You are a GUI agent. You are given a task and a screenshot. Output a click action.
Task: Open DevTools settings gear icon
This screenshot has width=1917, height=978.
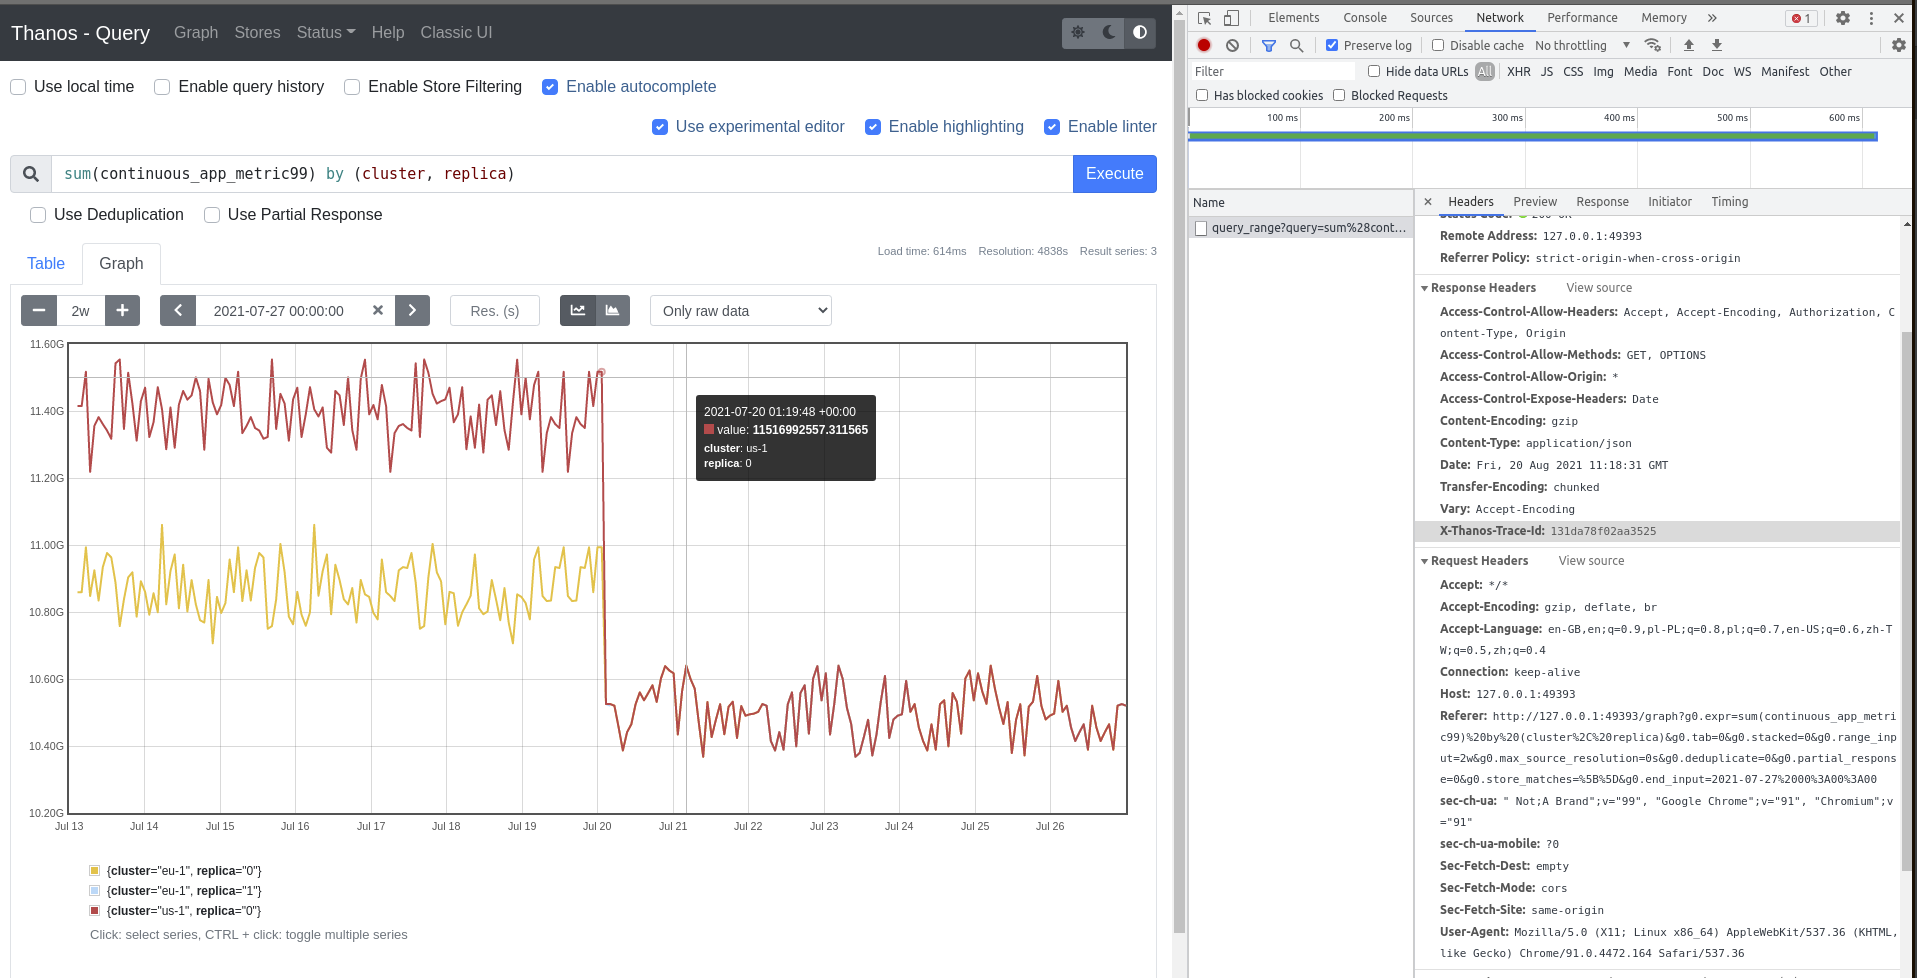coord(1842,18)
